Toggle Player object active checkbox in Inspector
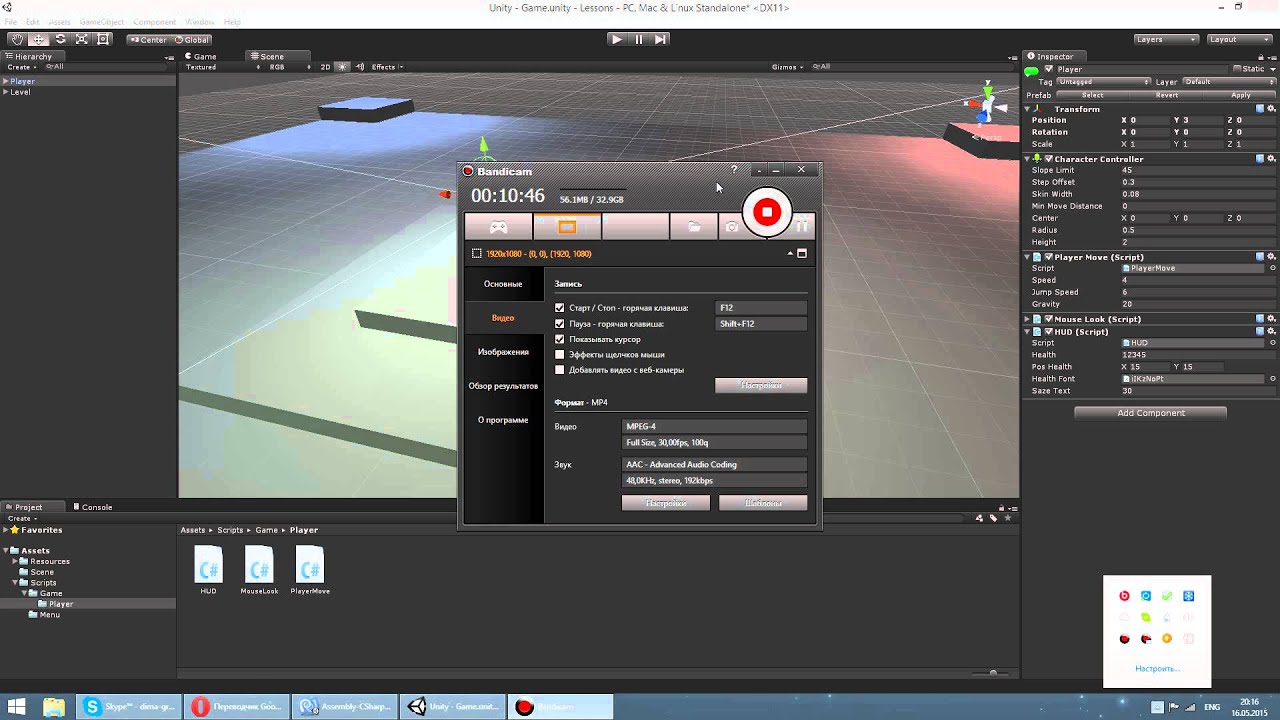Image resolution: width=1280 pixels, height=720 pixels. pyautogui.click(x=1050, y=69)
